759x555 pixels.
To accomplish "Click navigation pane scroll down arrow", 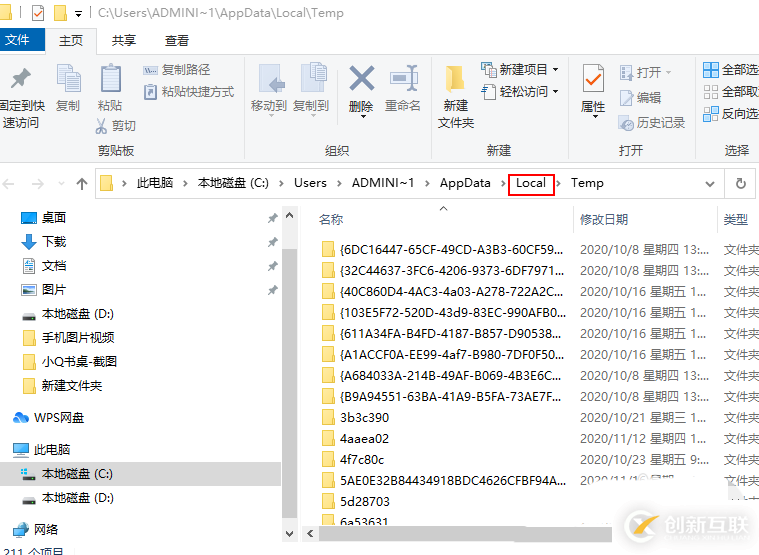I will 289,534.
